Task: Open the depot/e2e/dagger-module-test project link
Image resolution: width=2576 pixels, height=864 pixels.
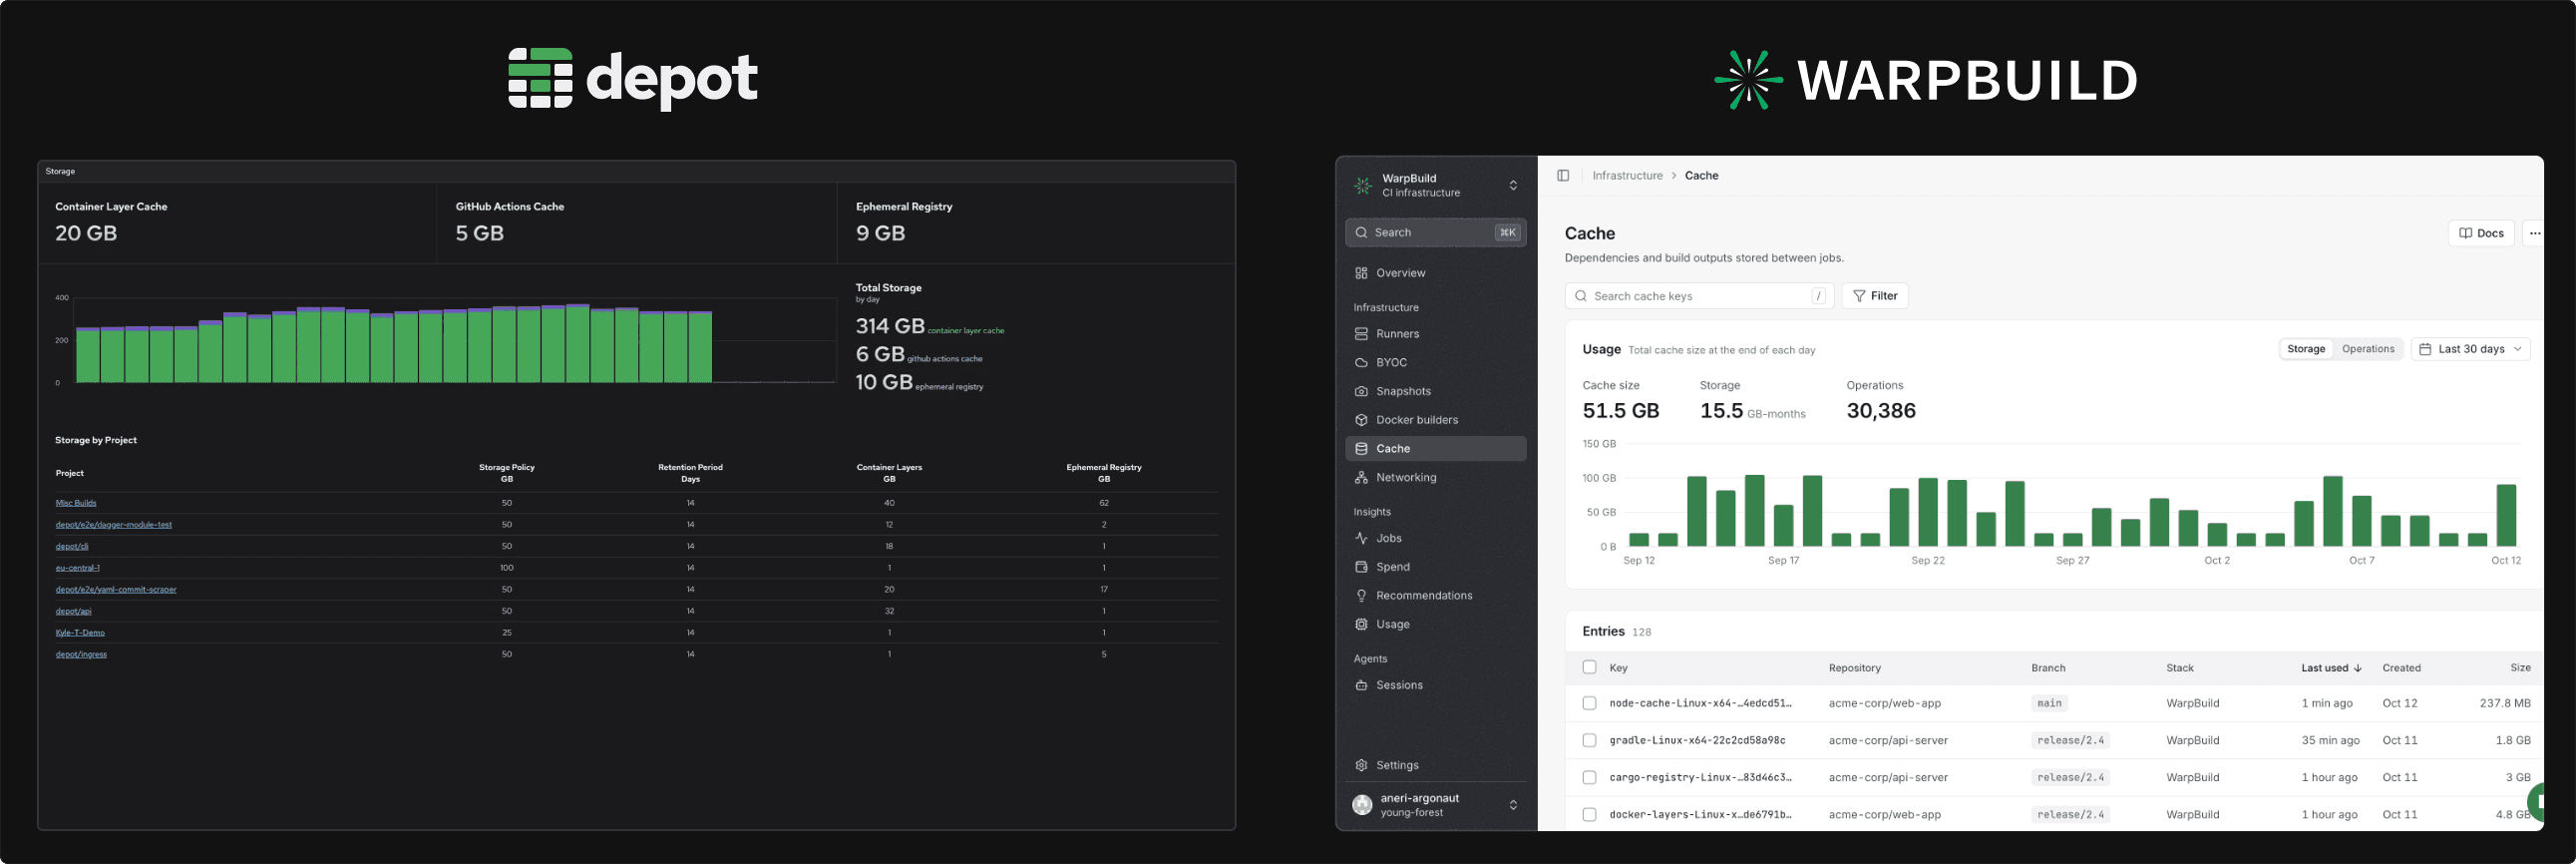Action: pyautogui.click(x=114, y=525)
